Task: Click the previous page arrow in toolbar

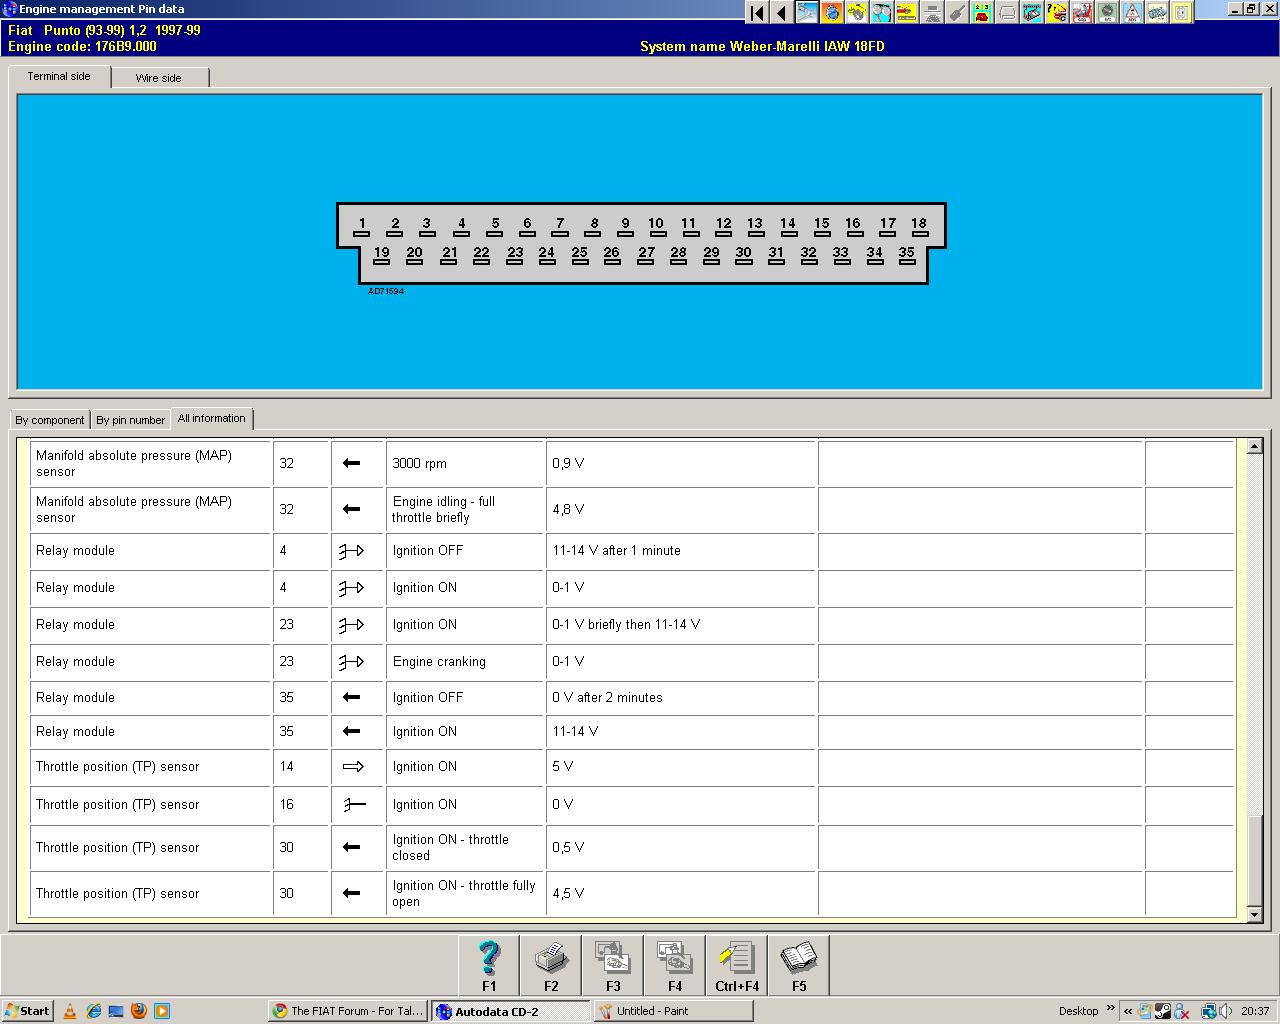Action: point(781,13)
